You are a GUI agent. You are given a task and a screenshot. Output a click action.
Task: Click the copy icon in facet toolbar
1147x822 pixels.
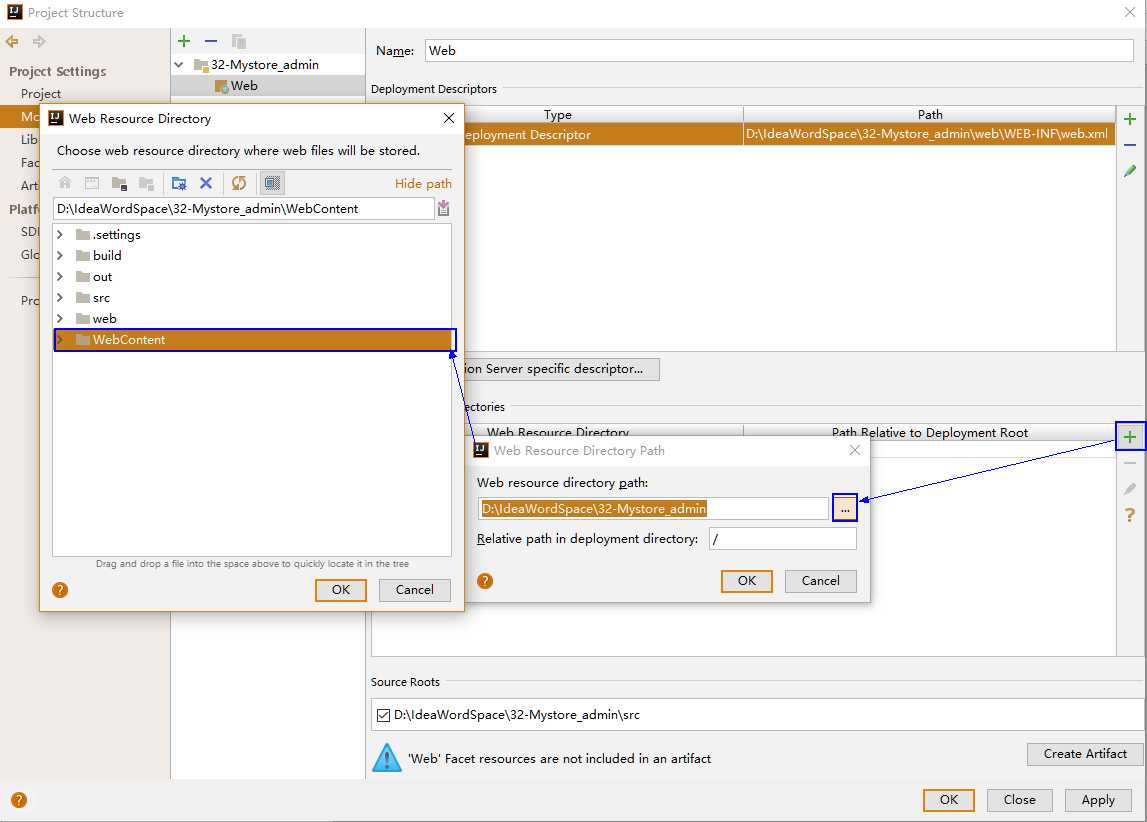pos(238,41)
